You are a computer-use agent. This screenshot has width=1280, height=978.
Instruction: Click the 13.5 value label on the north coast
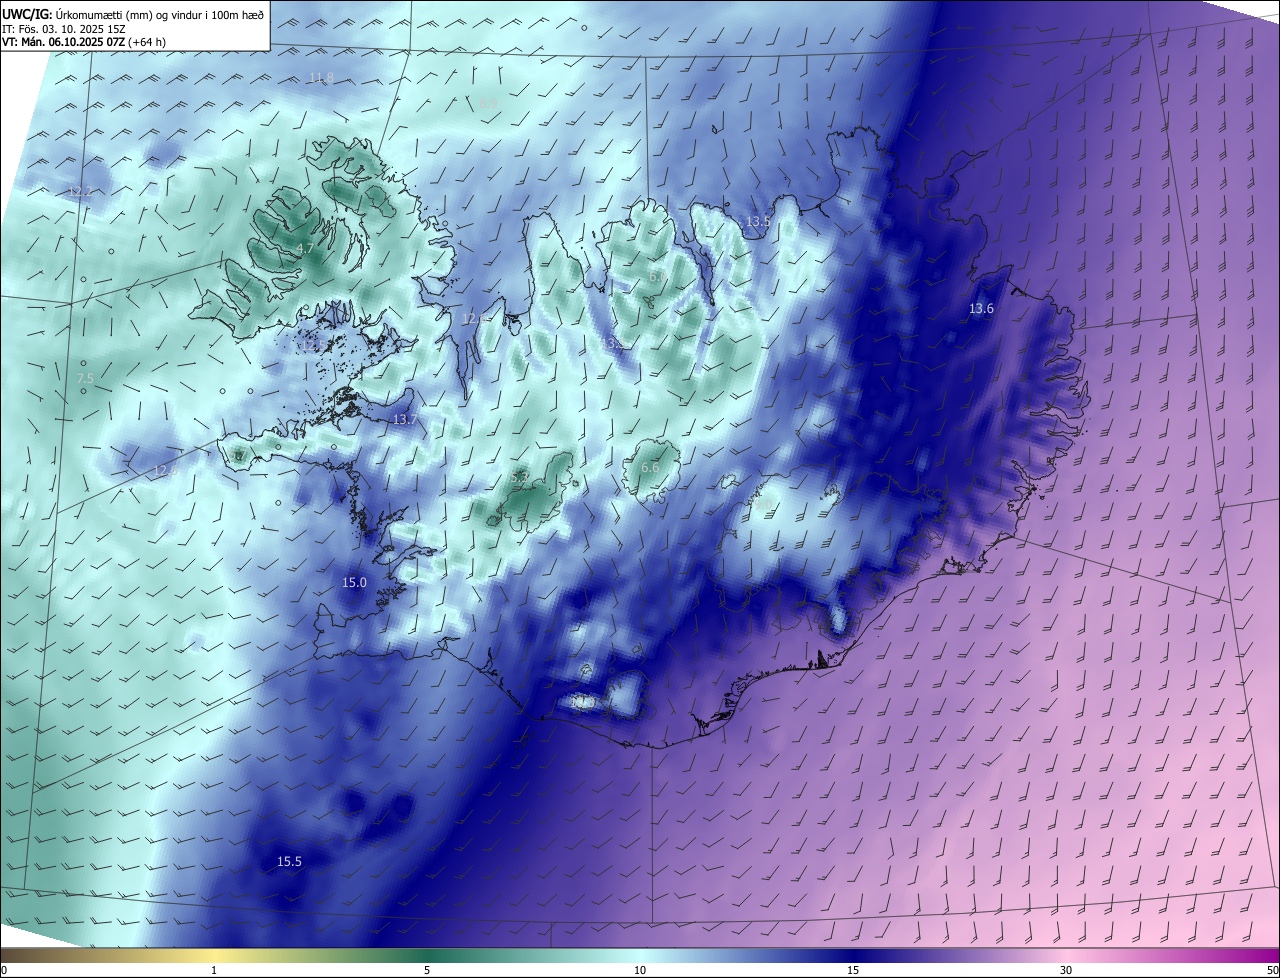pos(758,221)
